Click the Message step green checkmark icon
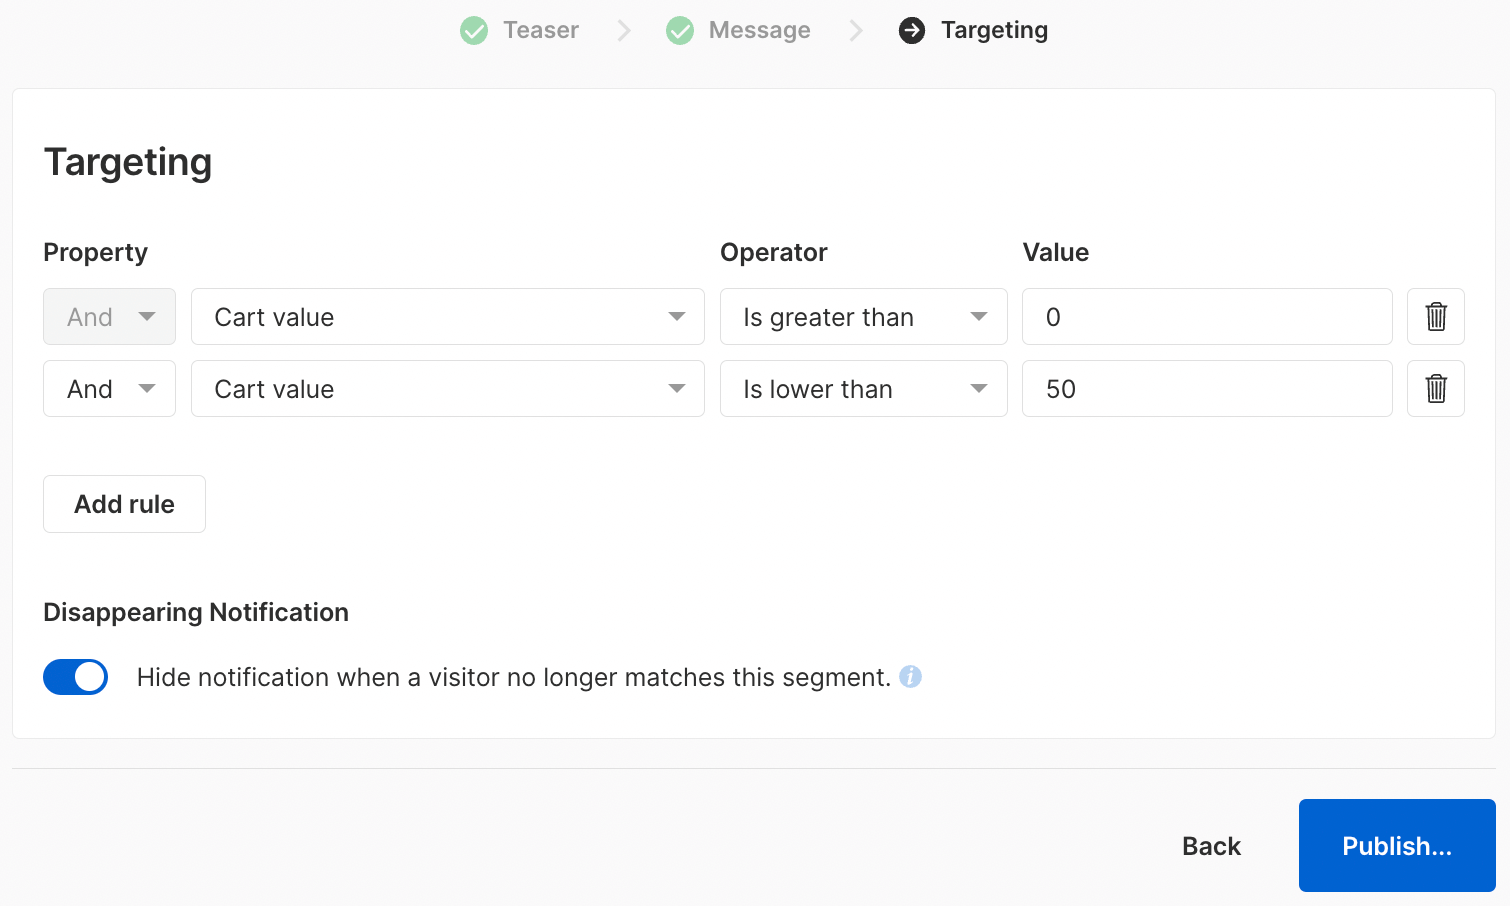Image resolution: width=1510 pixels, height=906 pixels. click(x=680, y=31)
